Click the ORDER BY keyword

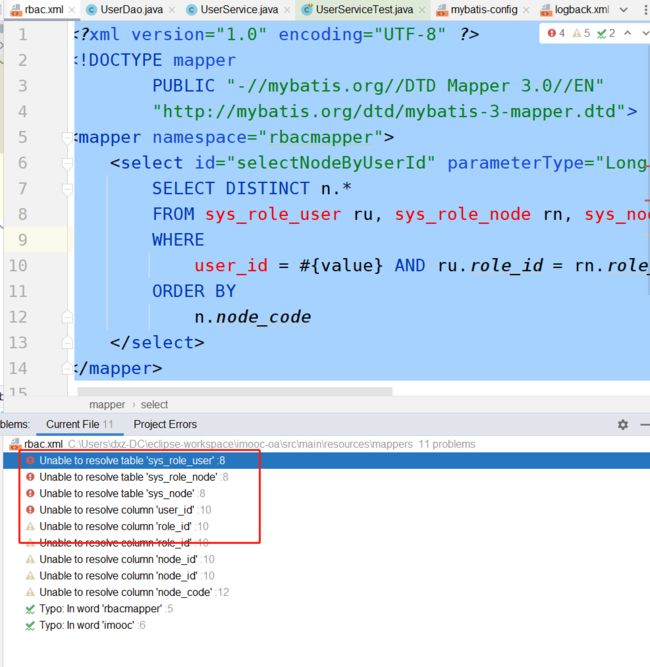coord(194,291)
